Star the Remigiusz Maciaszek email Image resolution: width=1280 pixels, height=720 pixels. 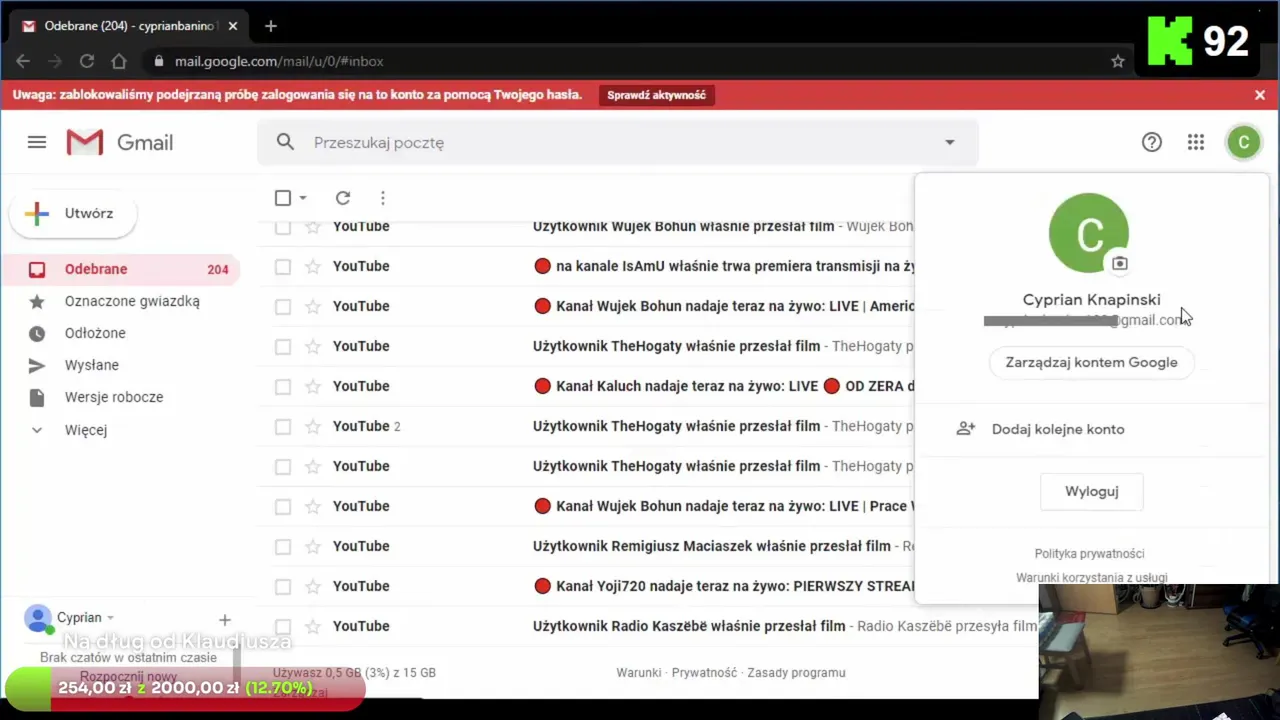click(313, 546)
